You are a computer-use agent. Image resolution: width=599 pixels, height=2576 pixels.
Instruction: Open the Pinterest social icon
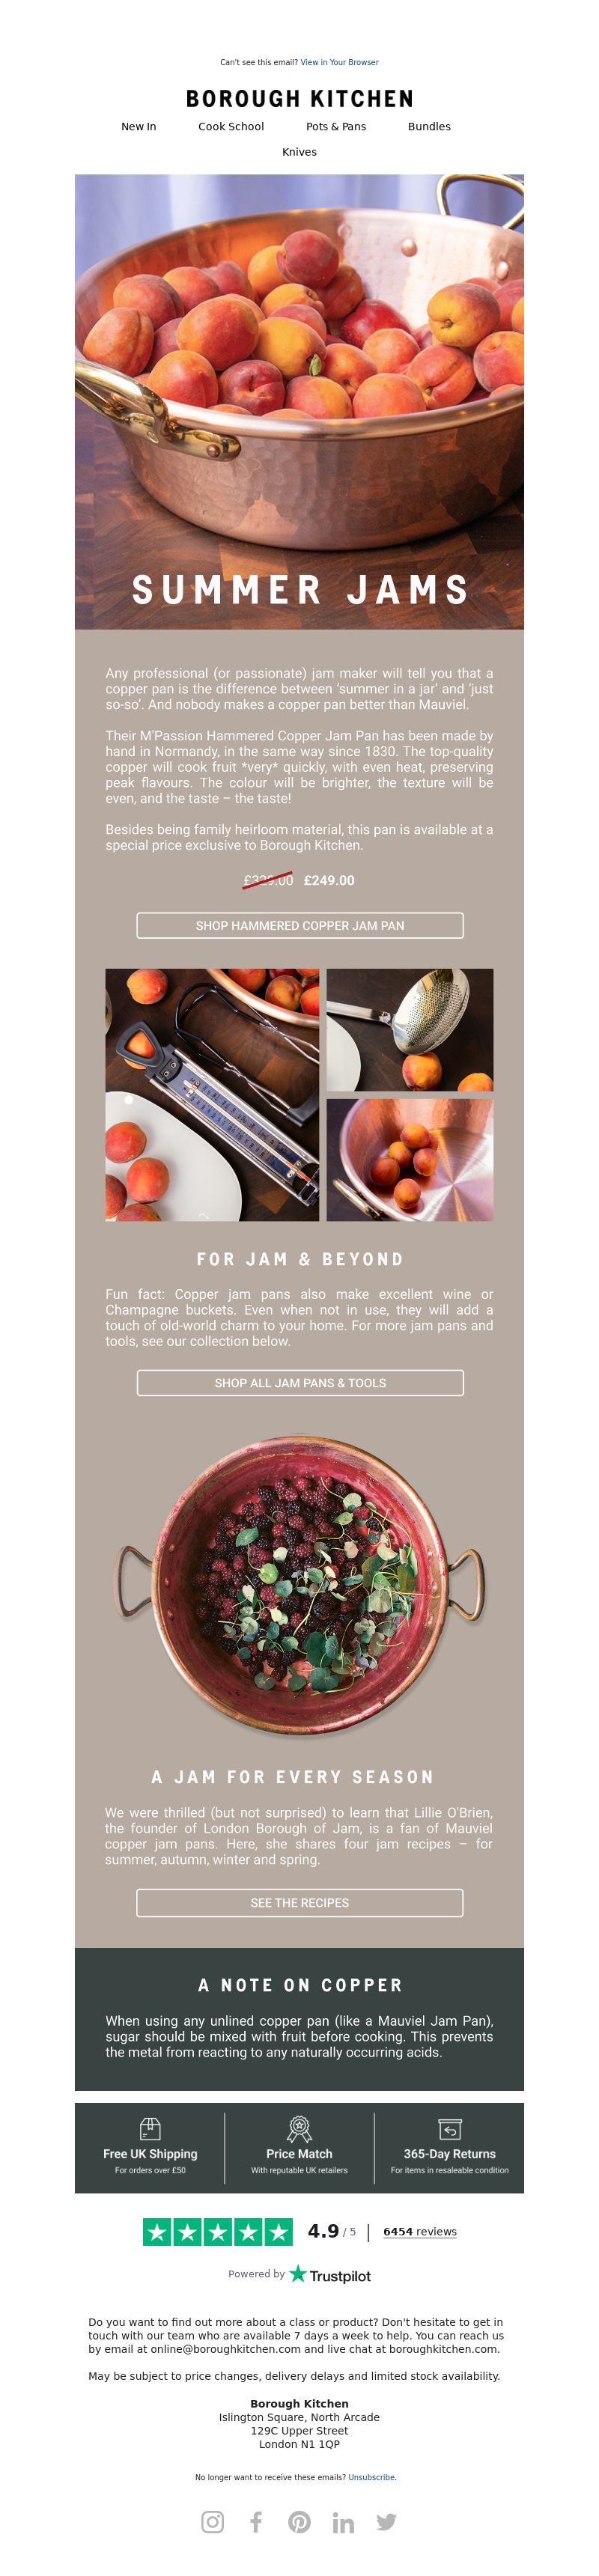tap(300, 2521)
